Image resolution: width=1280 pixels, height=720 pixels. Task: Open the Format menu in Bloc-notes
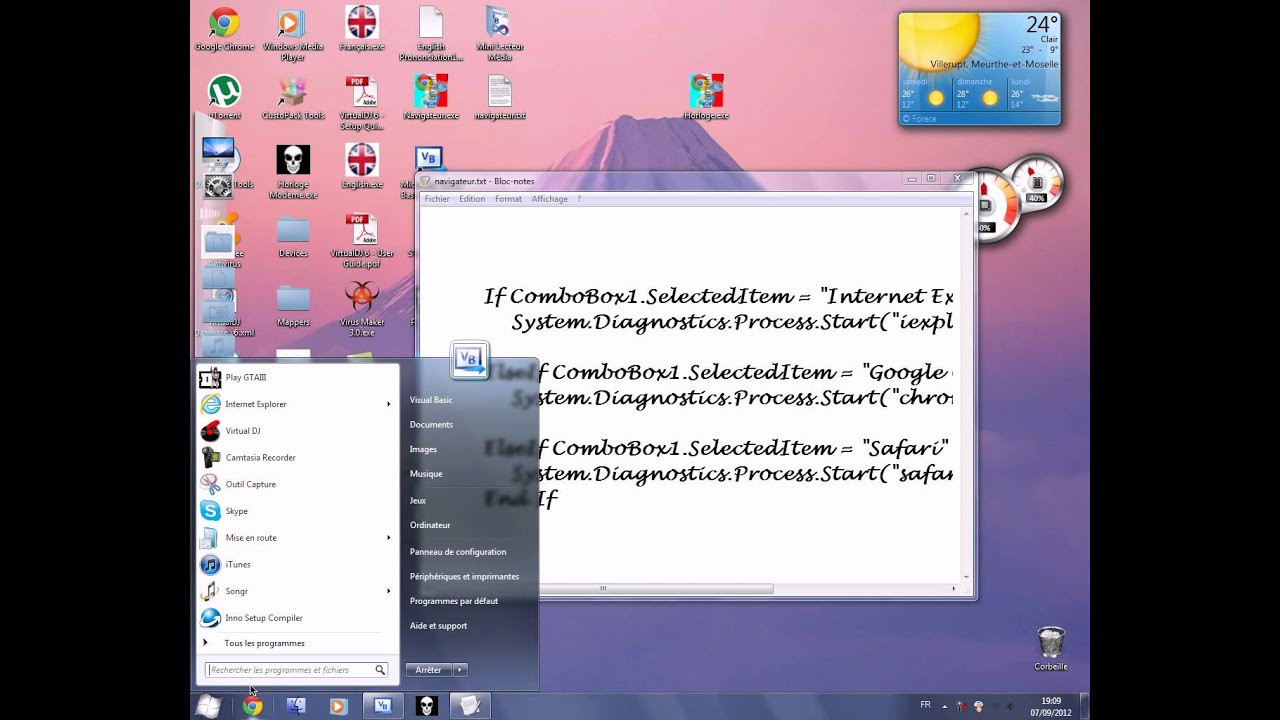(508, 199)
